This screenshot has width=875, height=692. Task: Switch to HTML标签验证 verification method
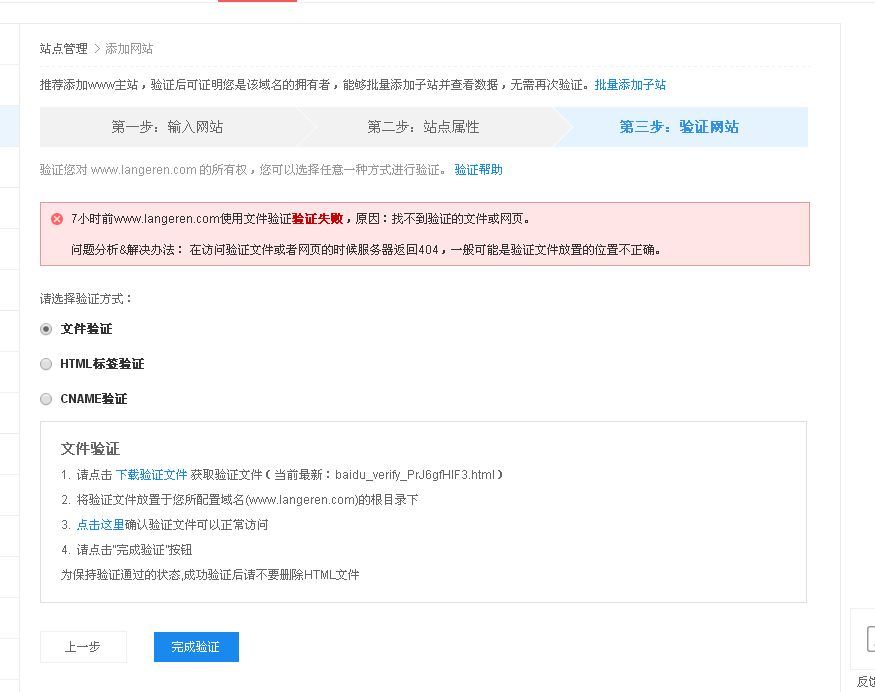point(46,363)
